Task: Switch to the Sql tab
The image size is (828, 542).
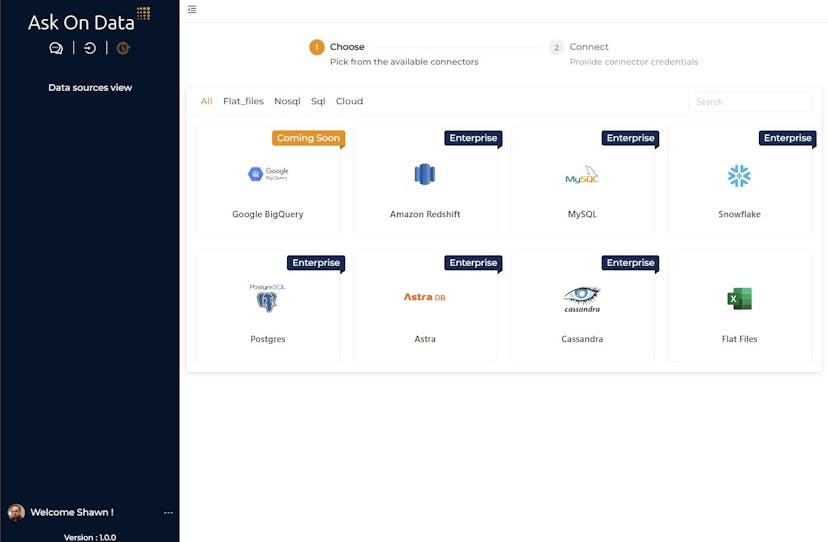Action: pyautogui.click(x=318, y=101)
